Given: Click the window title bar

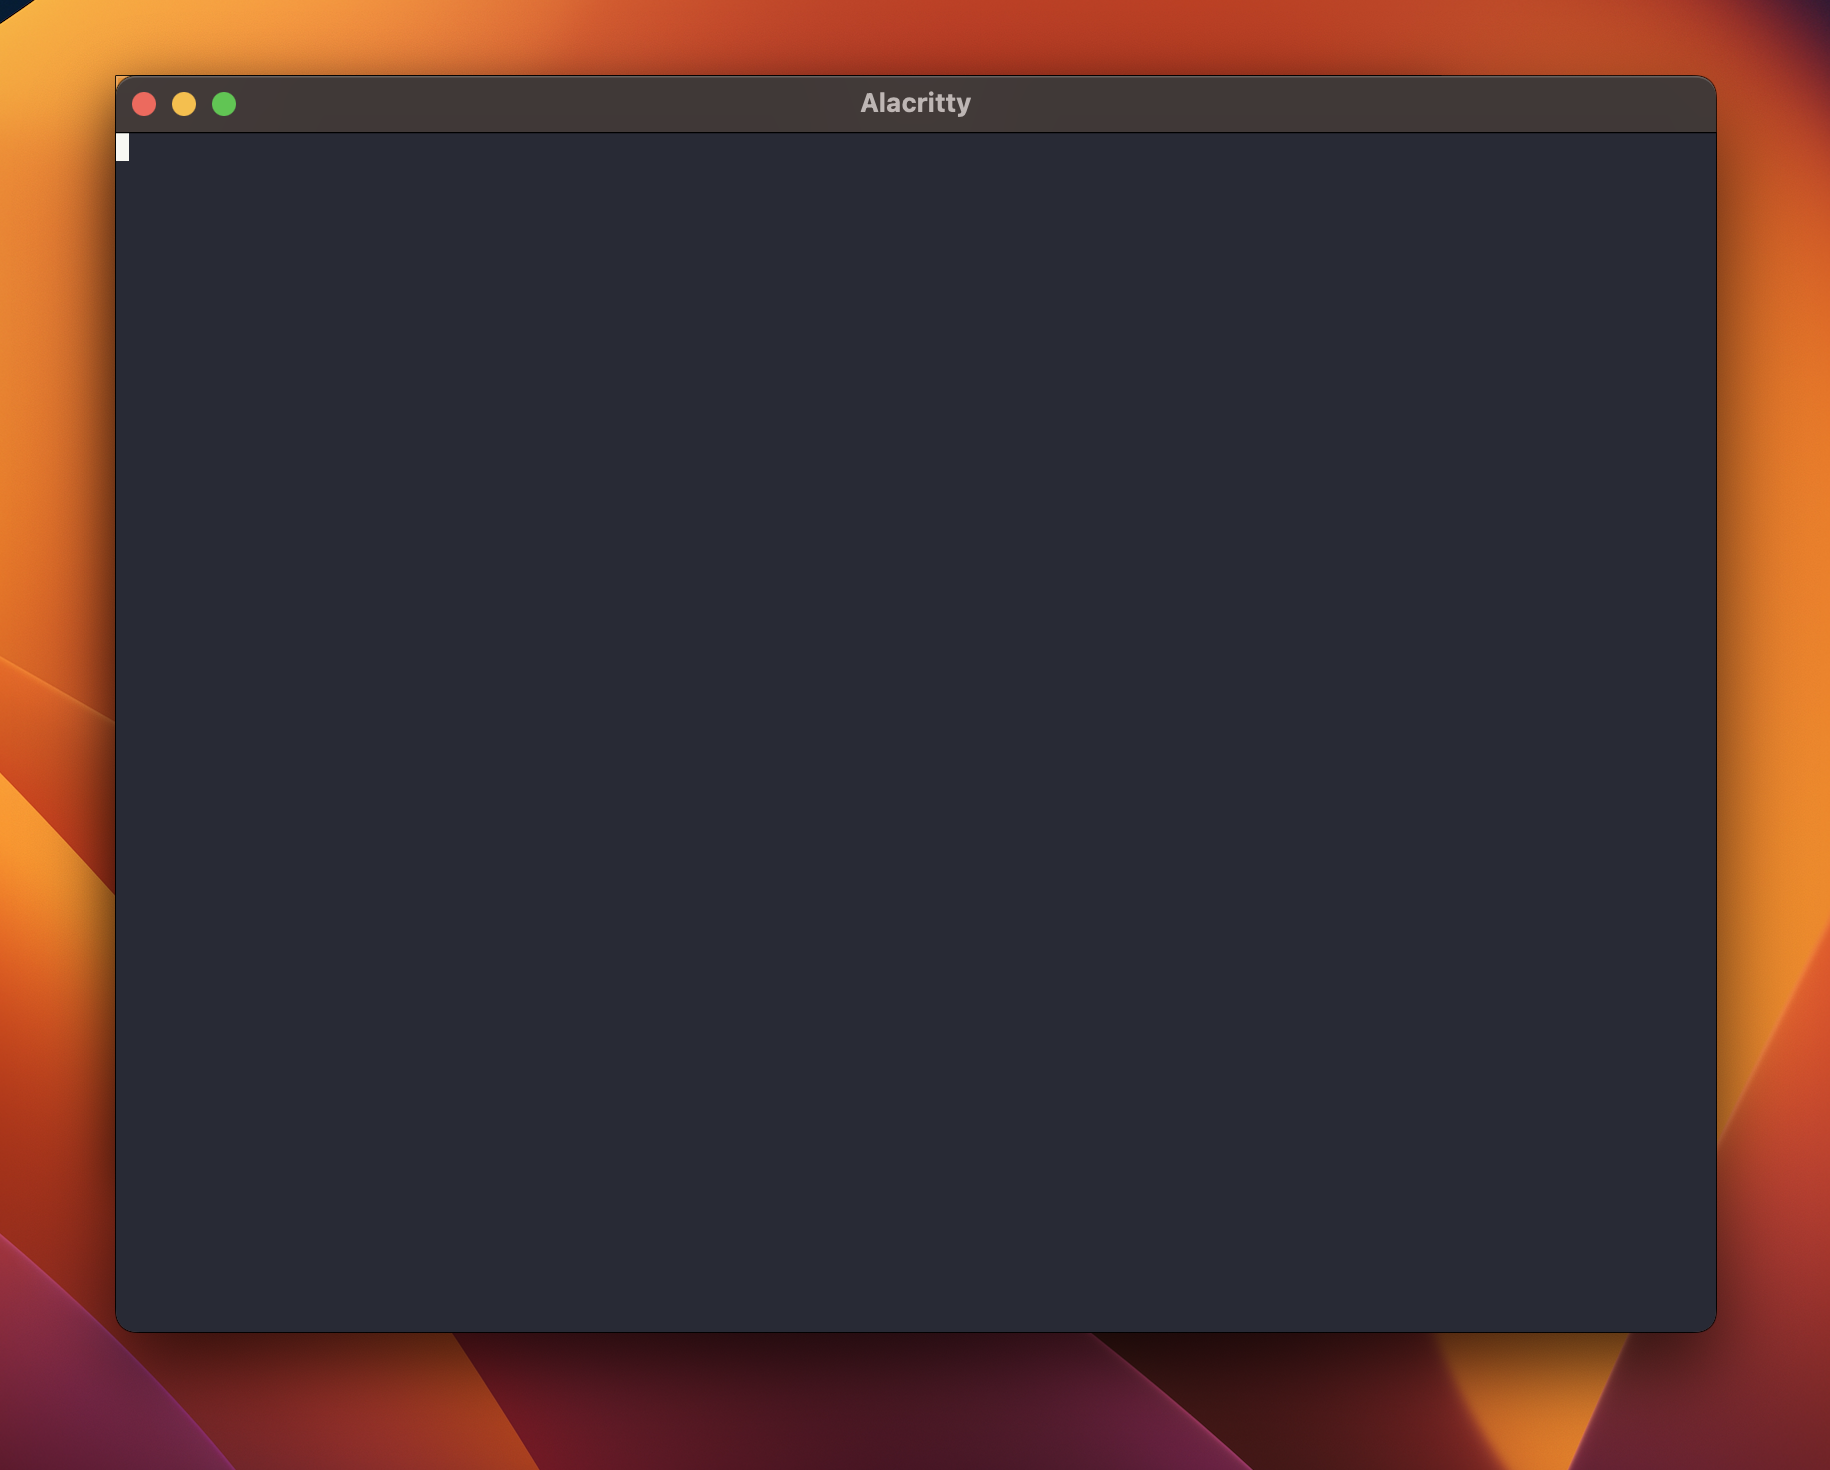Looking at the screenshot, I should click(x=600, y=101).
